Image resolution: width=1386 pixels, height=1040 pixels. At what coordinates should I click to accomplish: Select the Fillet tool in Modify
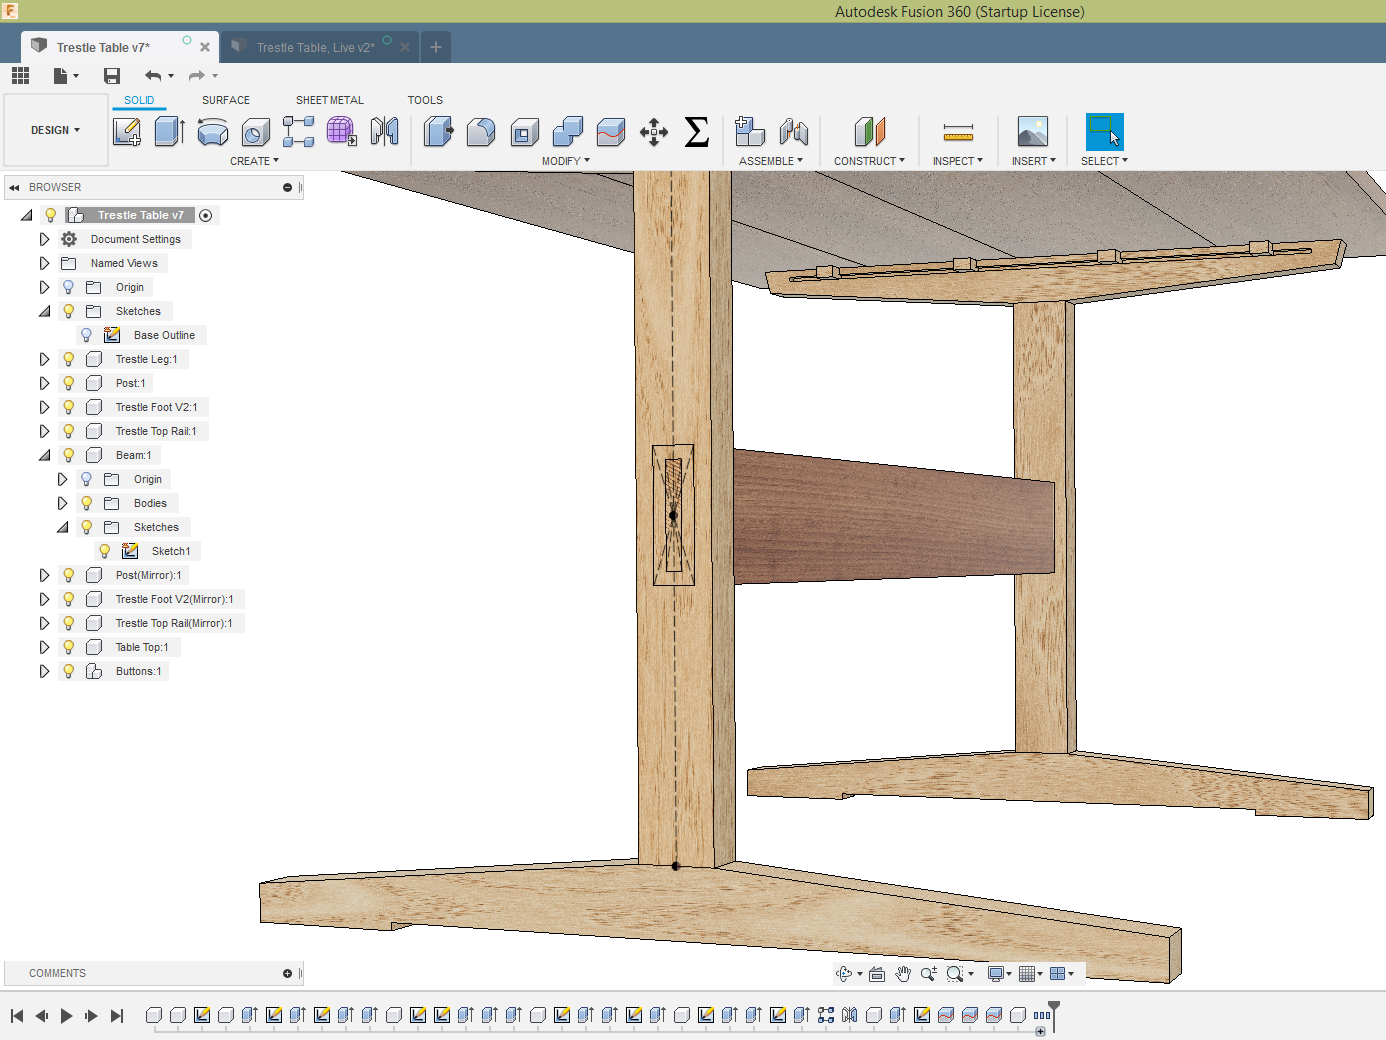[x=481, y=132]
